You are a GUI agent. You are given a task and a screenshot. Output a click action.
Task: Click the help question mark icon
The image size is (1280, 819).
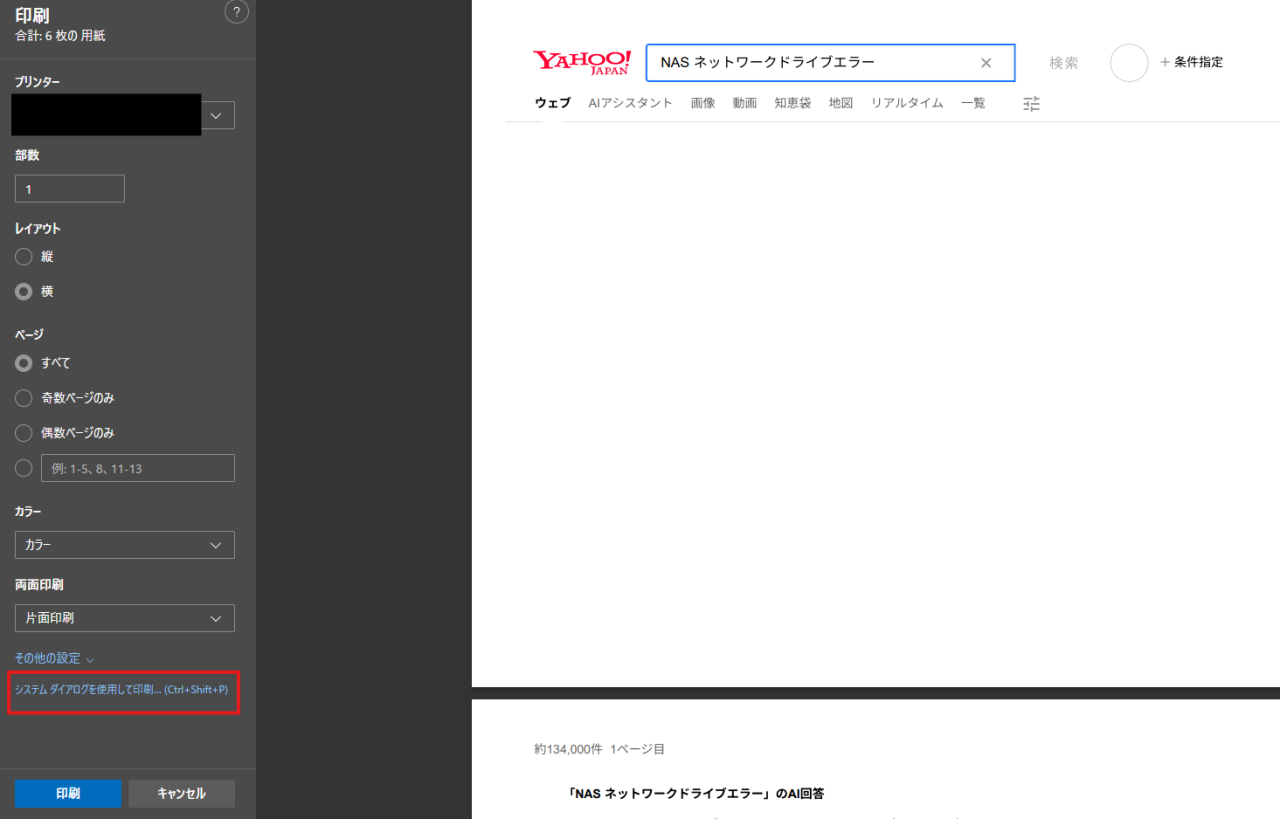tap(236, 12)
